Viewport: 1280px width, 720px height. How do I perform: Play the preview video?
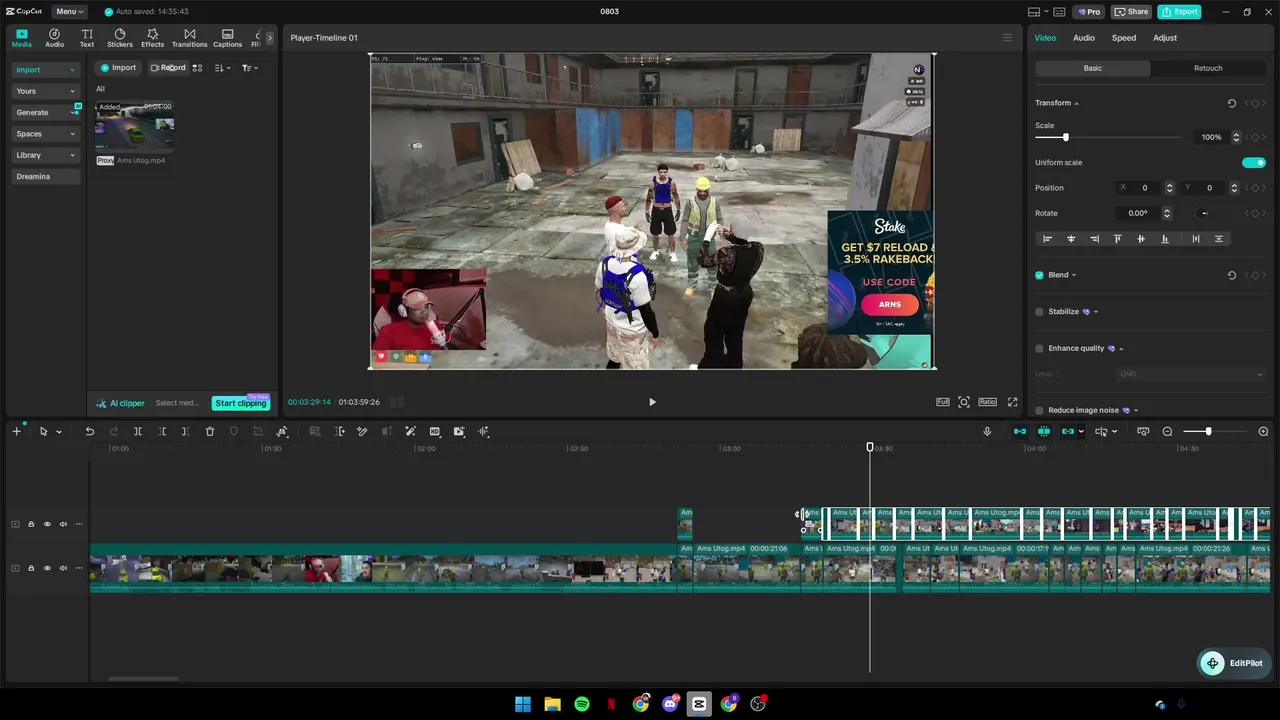[x=652, y=402]
